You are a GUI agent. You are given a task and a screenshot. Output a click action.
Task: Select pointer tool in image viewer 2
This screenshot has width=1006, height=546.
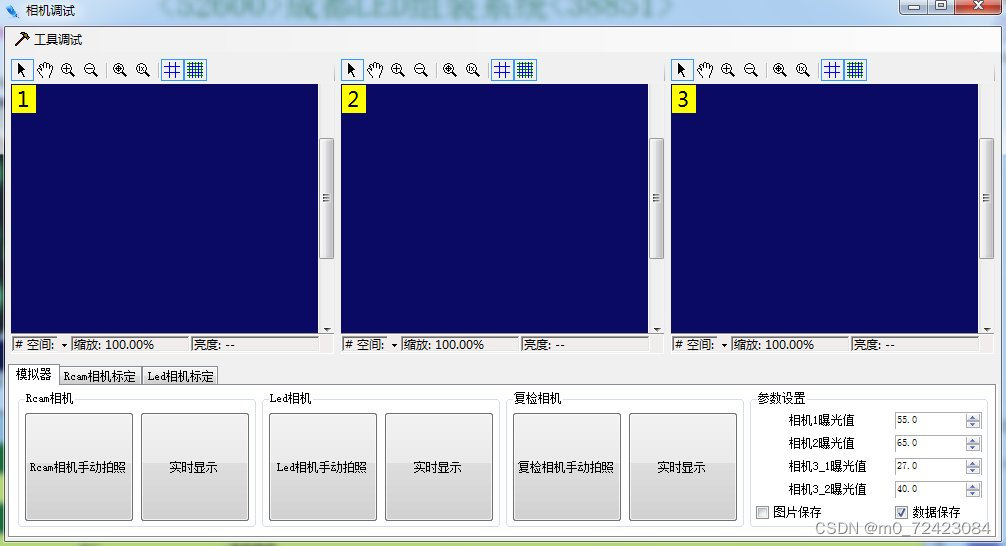click(352, 70)
